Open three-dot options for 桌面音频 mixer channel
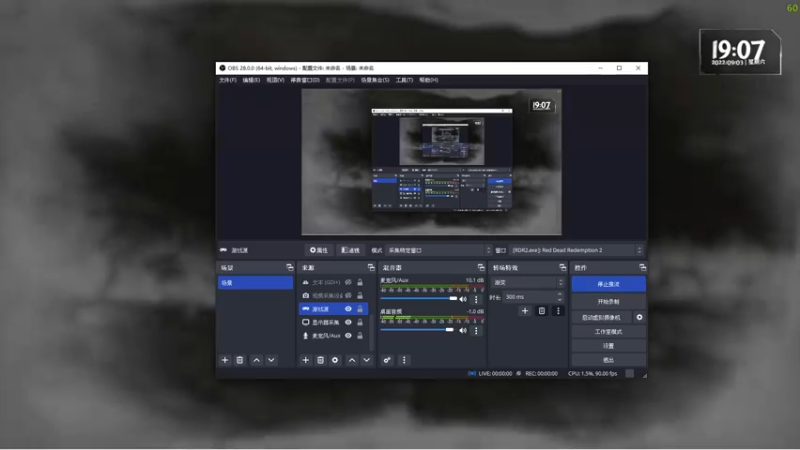Screen dimensions: 800x450 (477, 331)
